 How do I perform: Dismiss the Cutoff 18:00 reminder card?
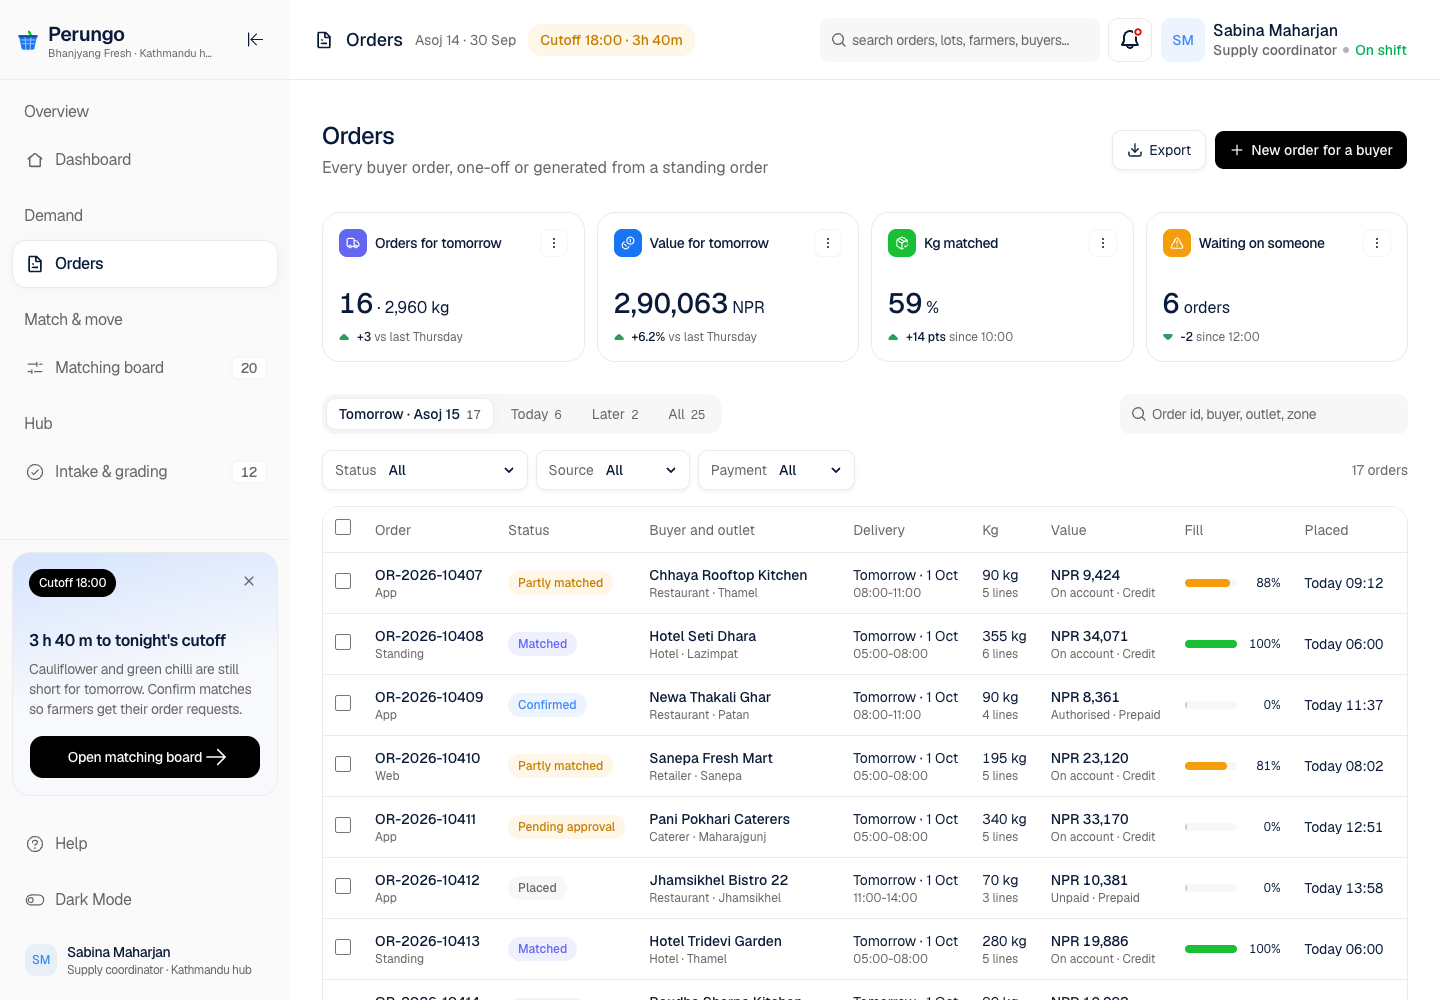point(249,581)
